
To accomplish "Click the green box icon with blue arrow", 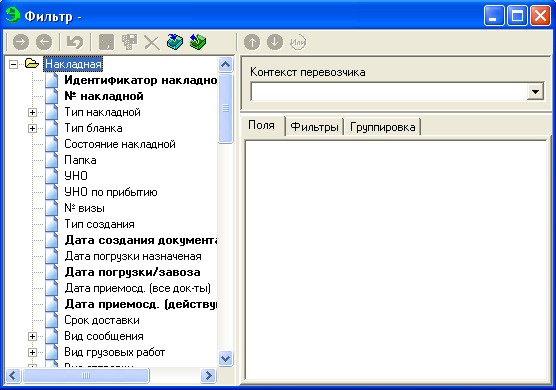I will pos(198,42).
